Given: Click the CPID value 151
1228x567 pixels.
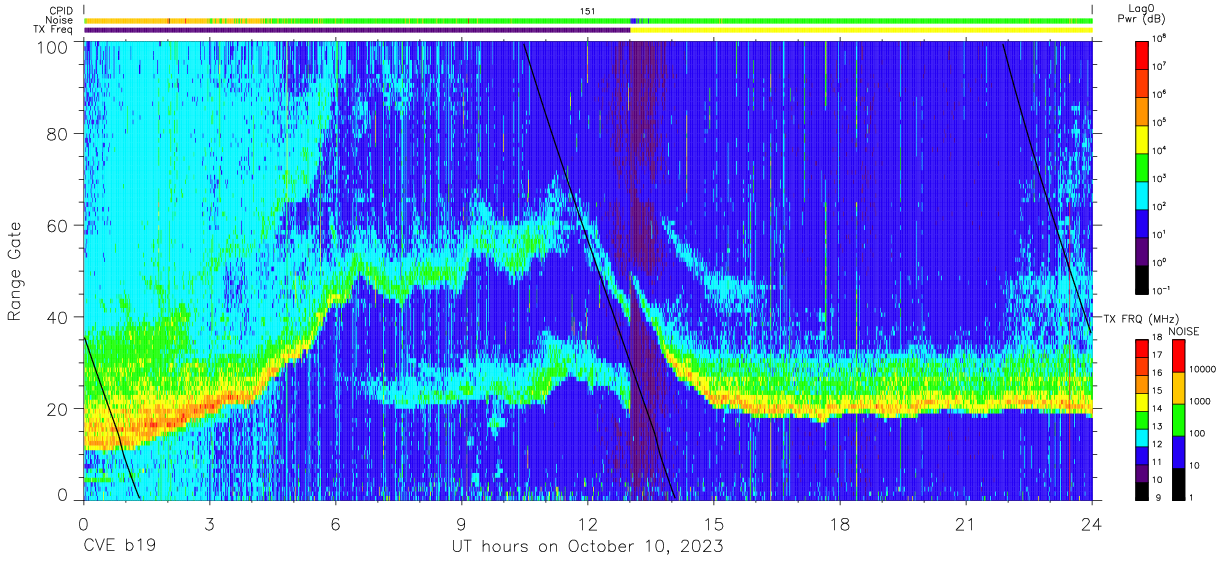Looking at the screenshot, I should [x=589, y=10].
